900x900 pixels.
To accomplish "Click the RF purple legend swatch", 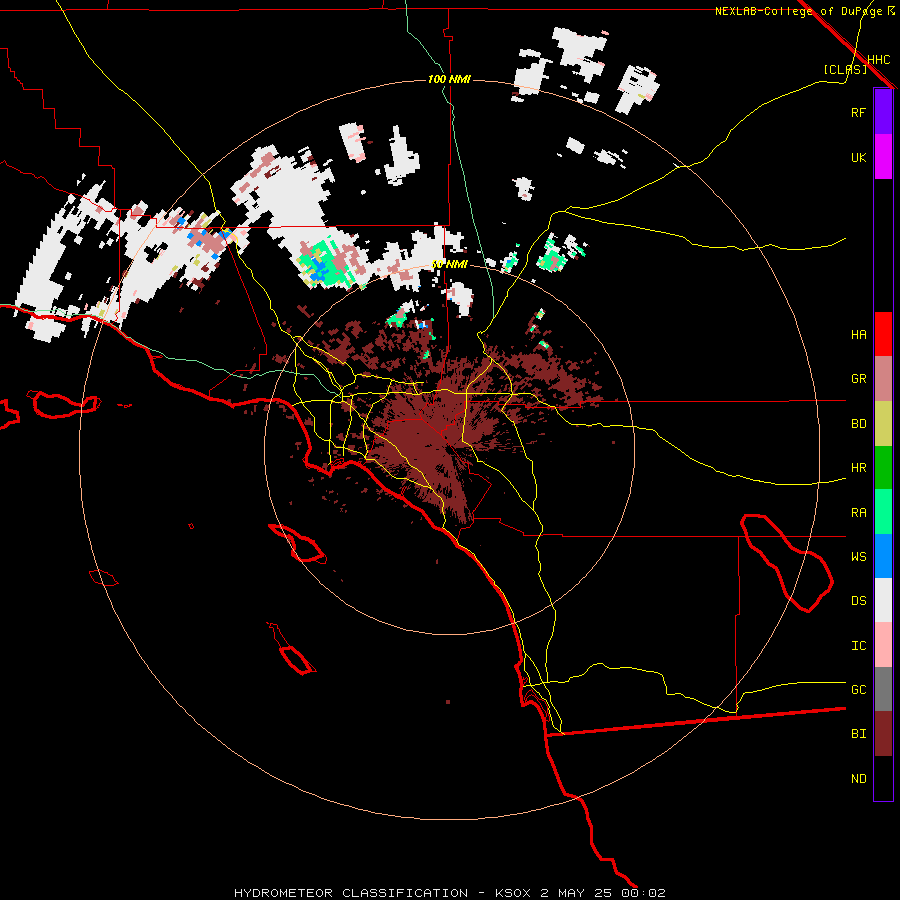I will (883, 112).
